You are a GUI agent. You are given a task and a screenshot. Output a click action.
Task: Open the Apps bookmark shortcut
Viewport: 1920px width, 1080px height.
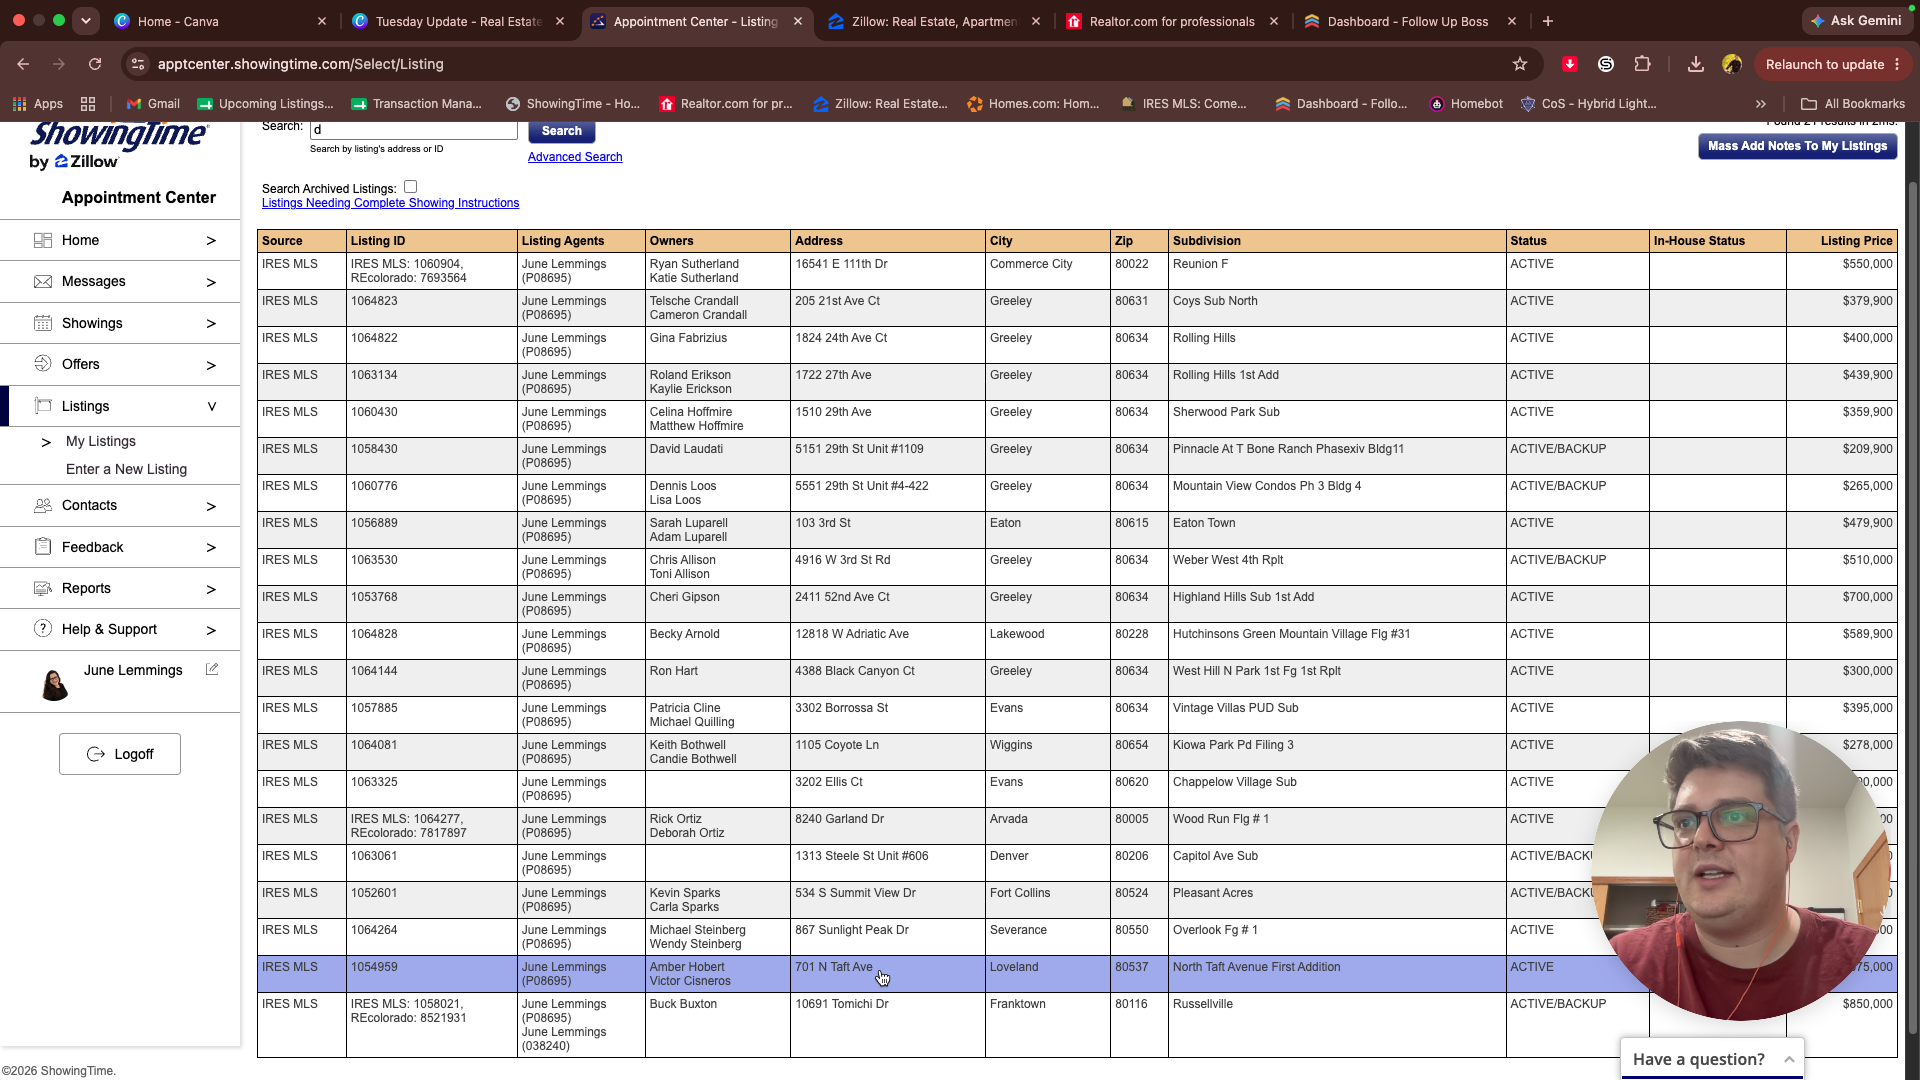(37, 104)
